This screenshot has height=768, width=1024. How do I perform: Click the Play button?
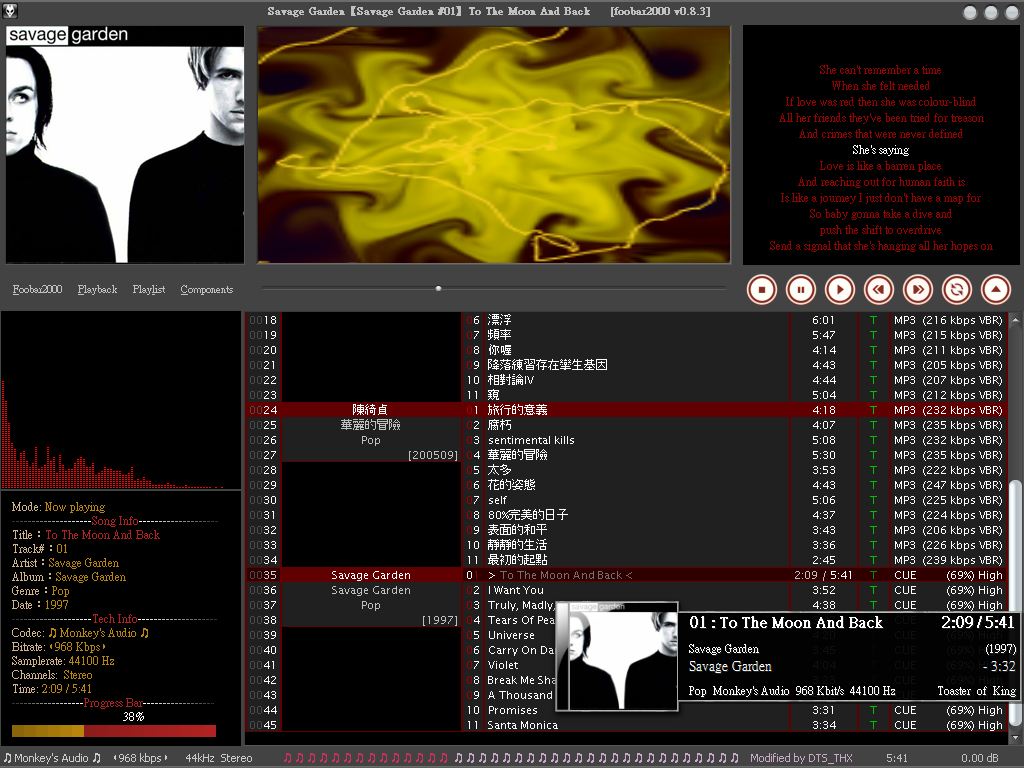(x=840, y=289)
